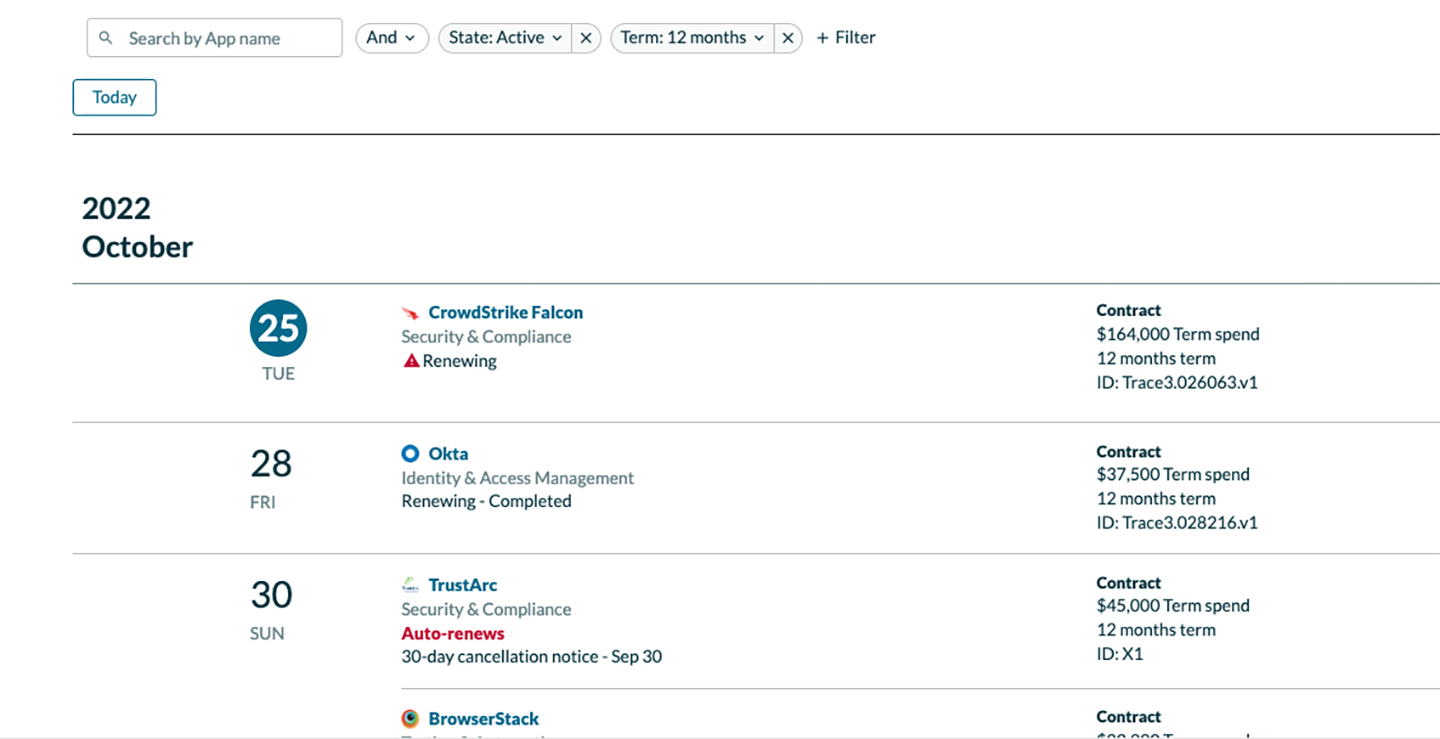Open the CrowdStrike Falcon app link
This screenshot has height=739, width=1440.
[505, 313]
